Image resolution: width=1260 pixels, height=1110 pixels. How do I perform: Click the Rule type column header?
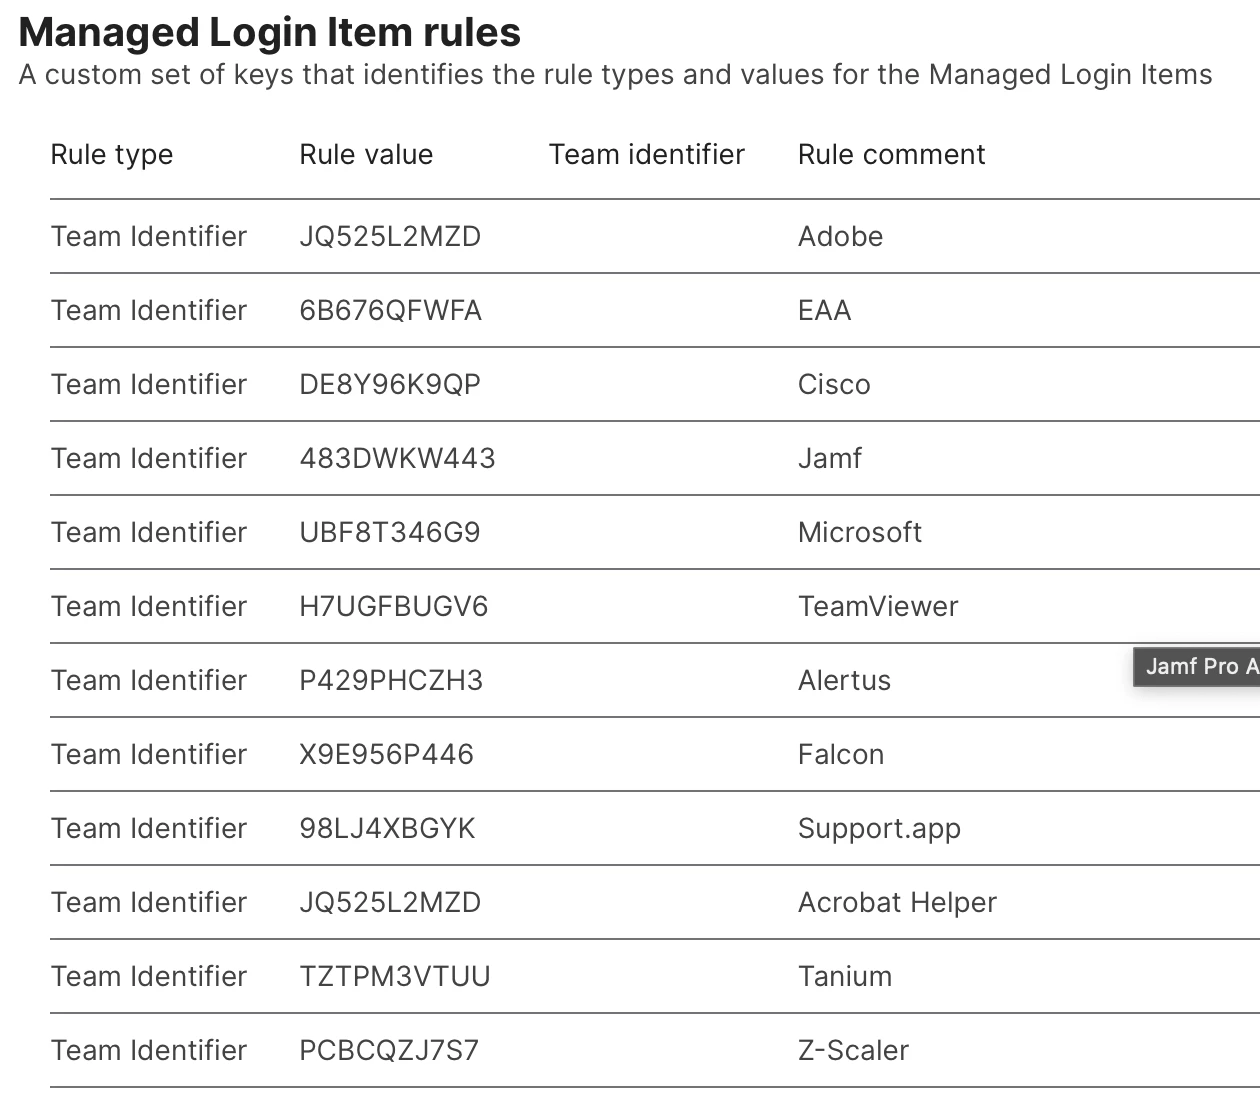tap(112, 155)
